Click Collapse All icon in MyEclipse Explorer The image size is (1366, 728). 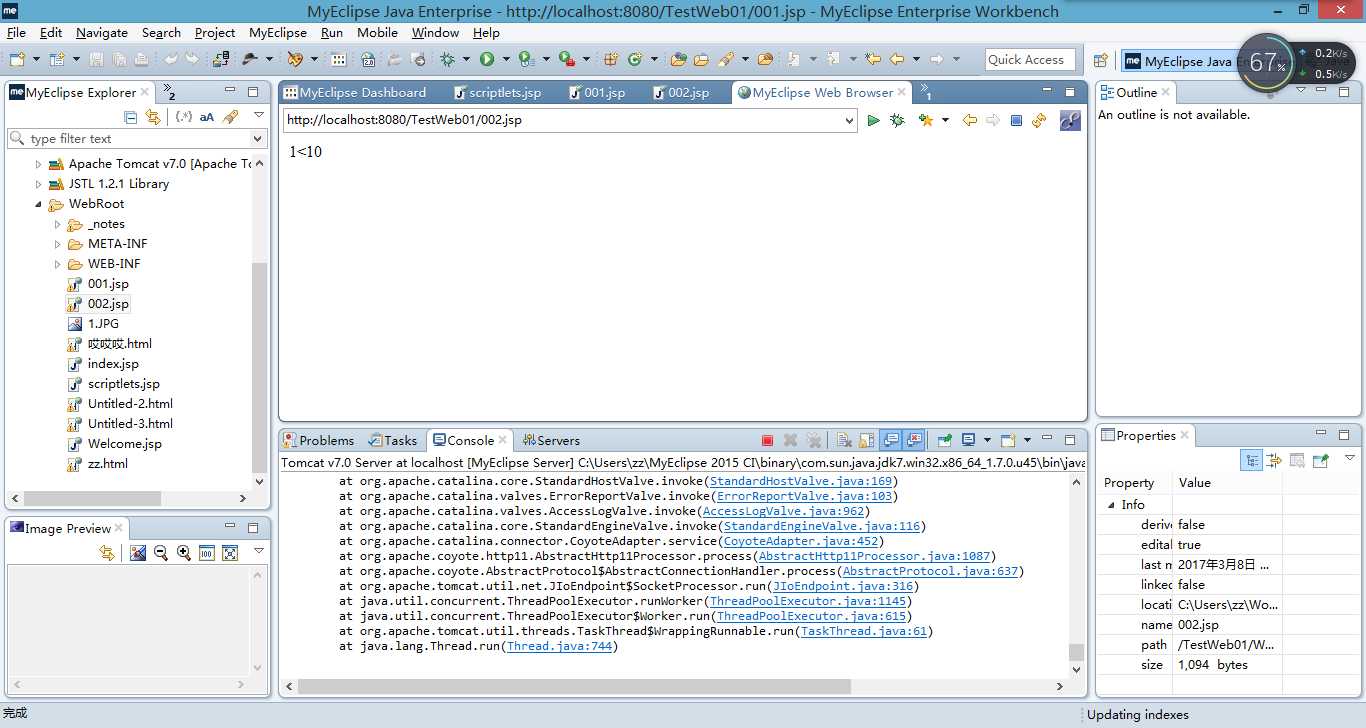point(131,117)
